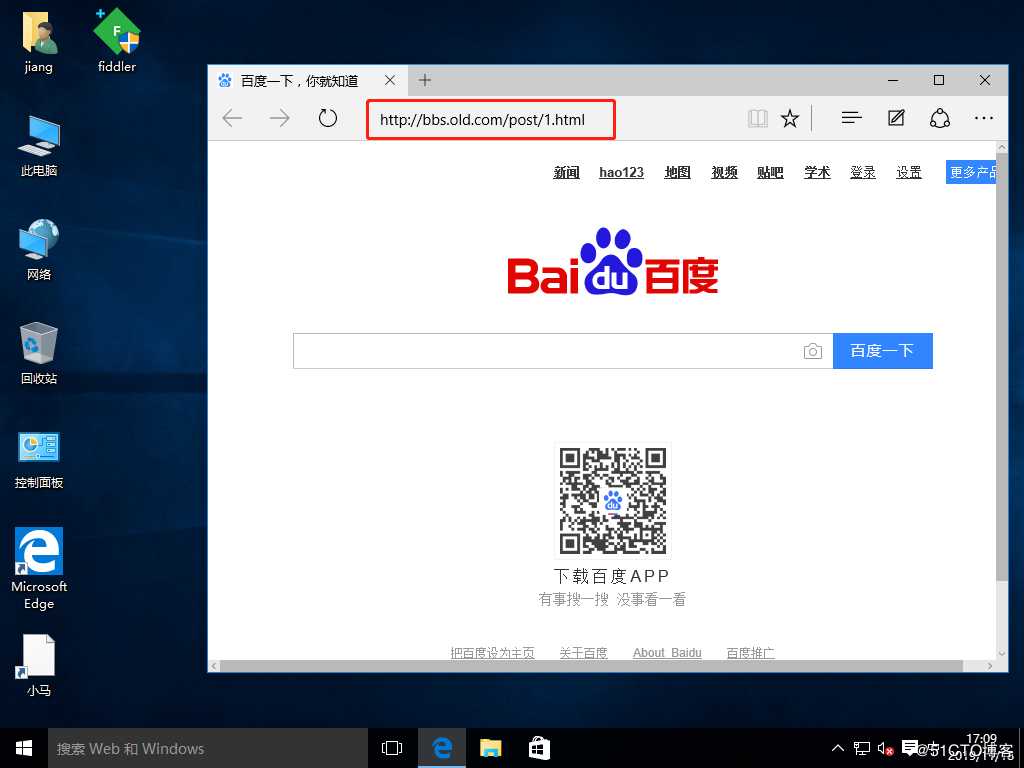Open Task View on the taskbar

392,748
